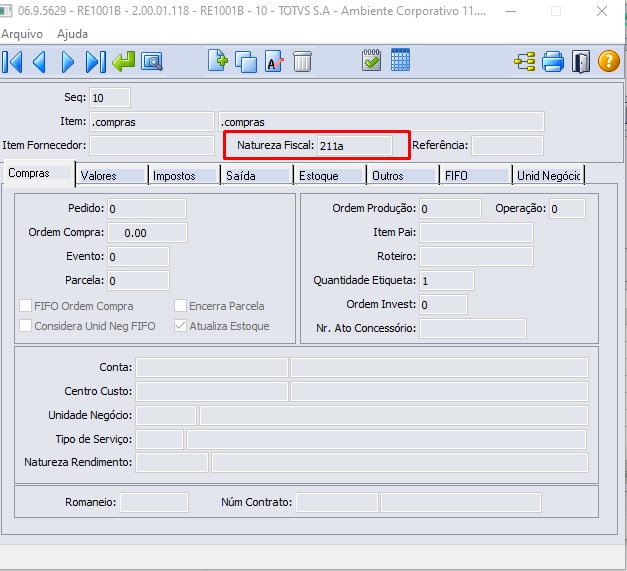Click the Romaneio field
The height and width of the screenshot is (571, 627).
pos(154,503)
